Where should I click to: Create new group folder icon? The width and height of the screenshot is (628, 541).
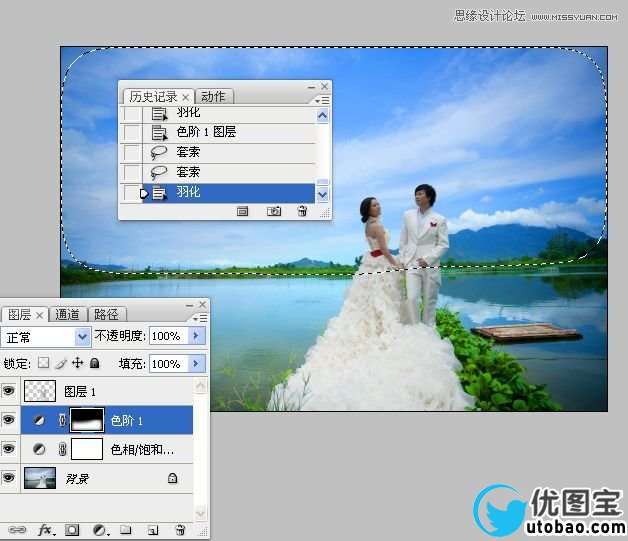coord(126,530)
